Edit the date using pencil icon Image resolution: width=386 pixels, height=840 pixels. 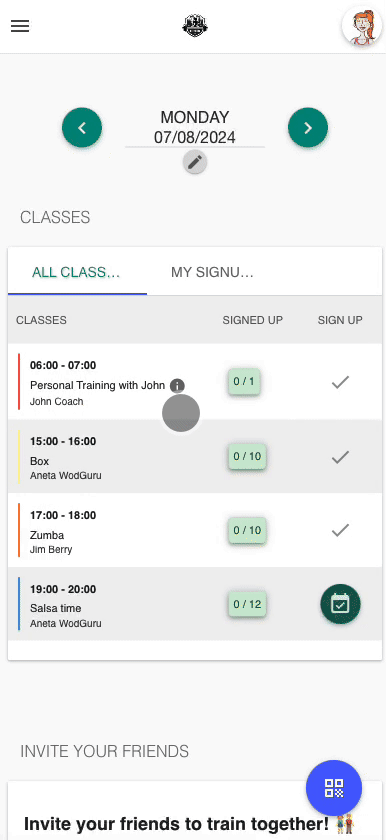coord(195,162)
